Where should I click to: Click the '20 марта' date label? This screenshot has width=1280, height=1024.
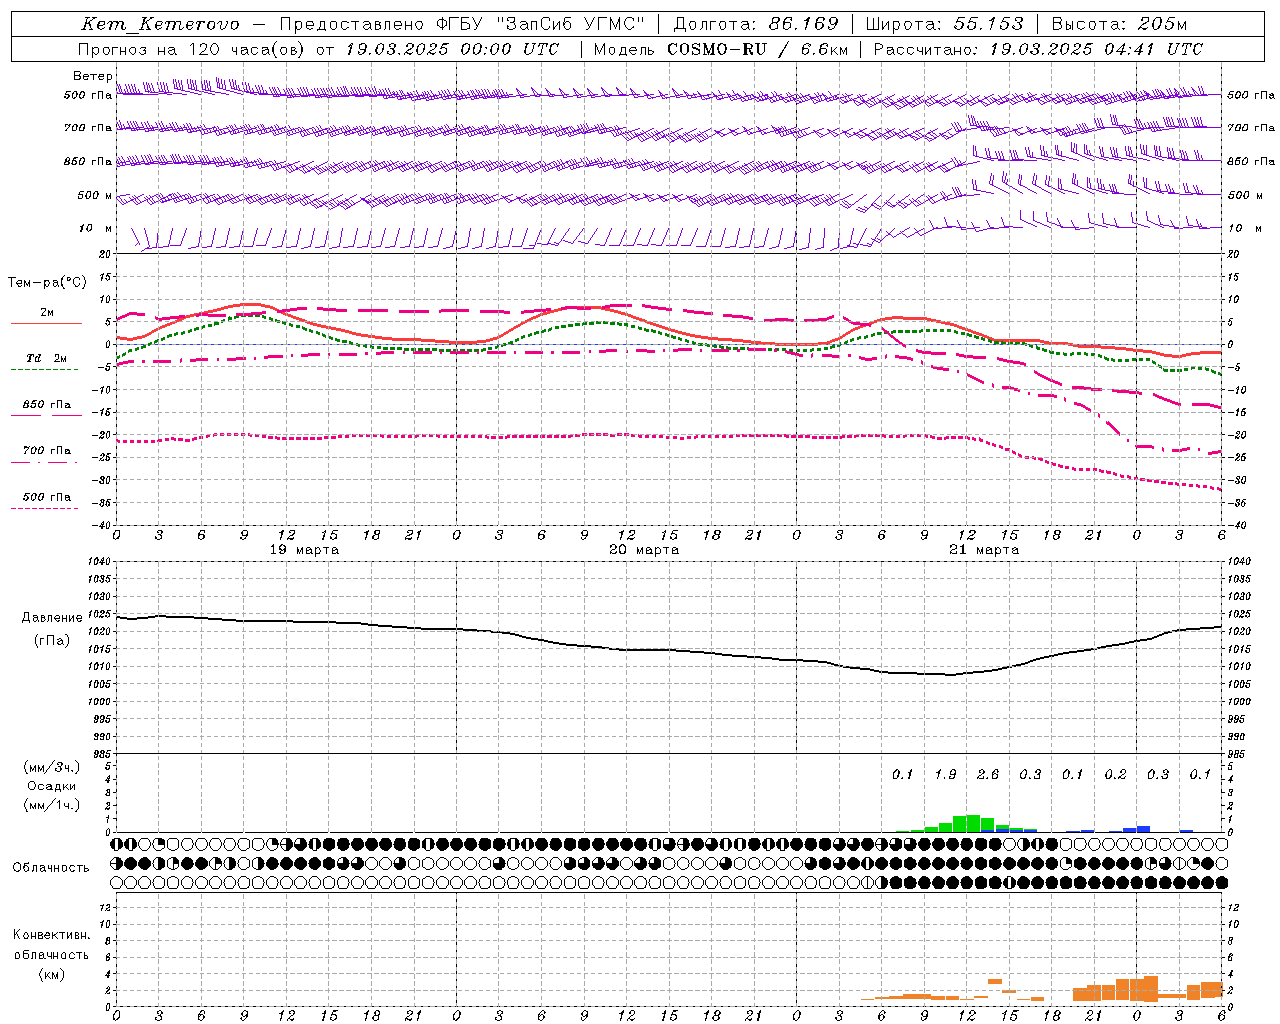point(644,550)
